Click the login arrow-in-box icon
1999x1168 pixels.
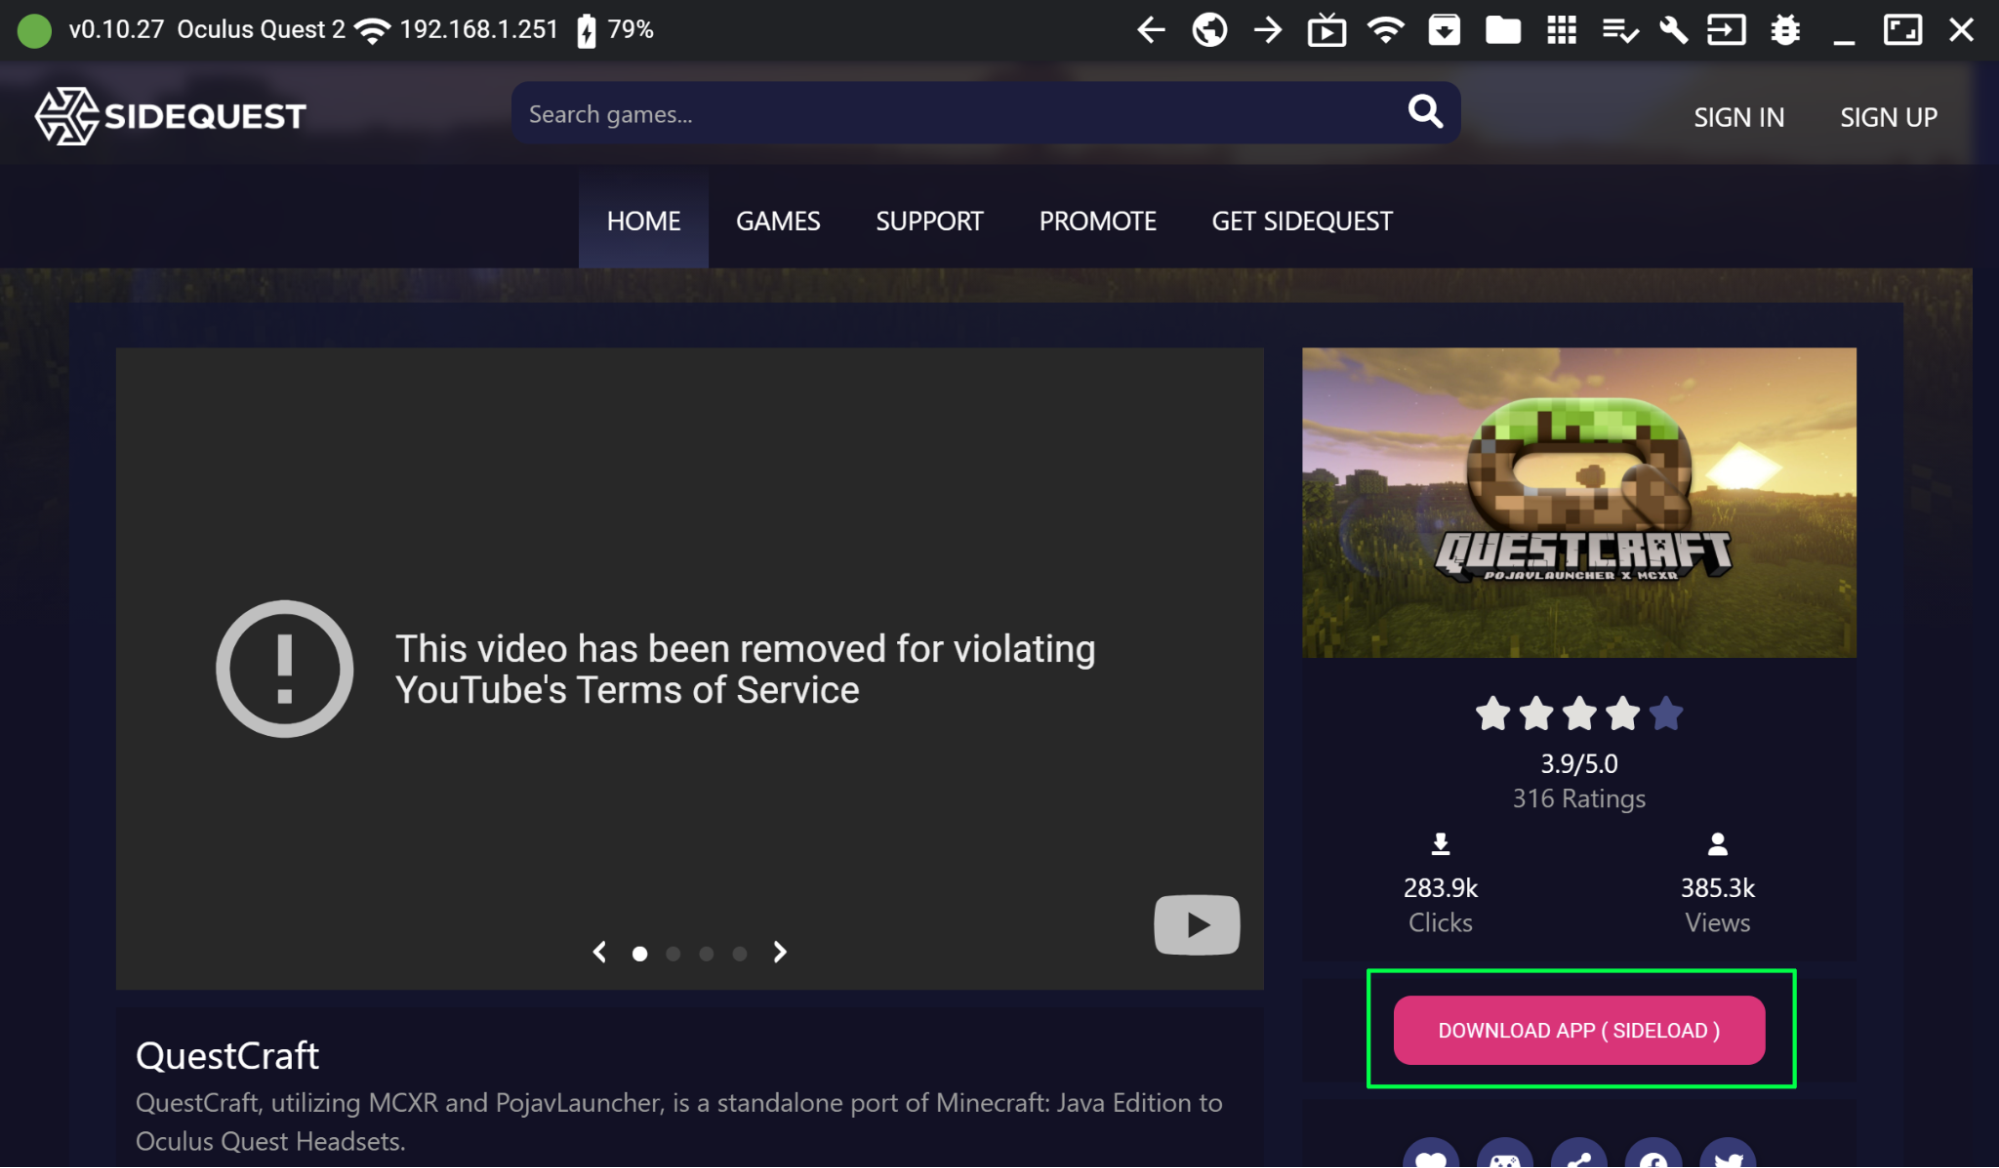pyautogui.click(x=1727, y=30)
